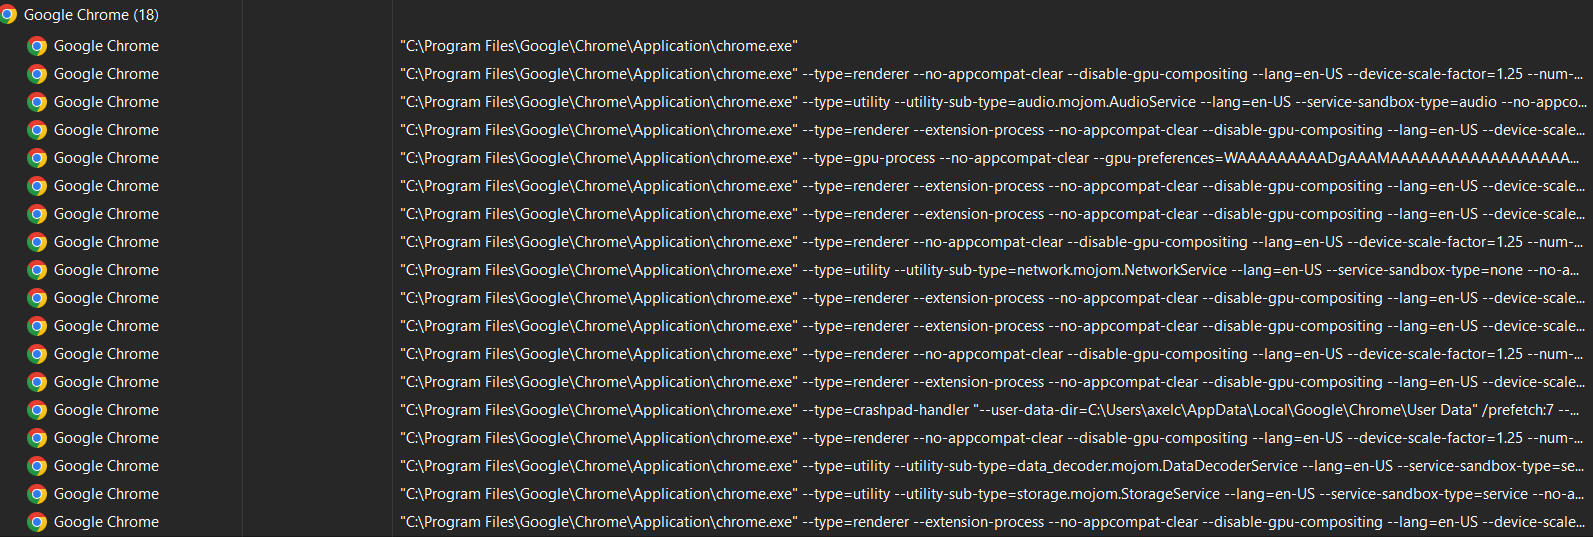Click the --type=crashpad-handler command line
This screenshot has height=537, width=1593.
(990, 410)
